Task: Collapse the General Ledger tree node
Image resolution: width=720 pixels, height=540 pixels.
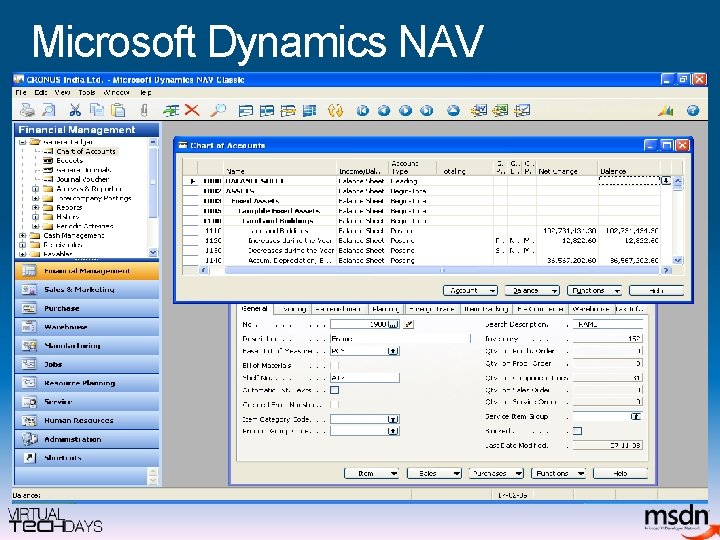Action: [22, 142]
